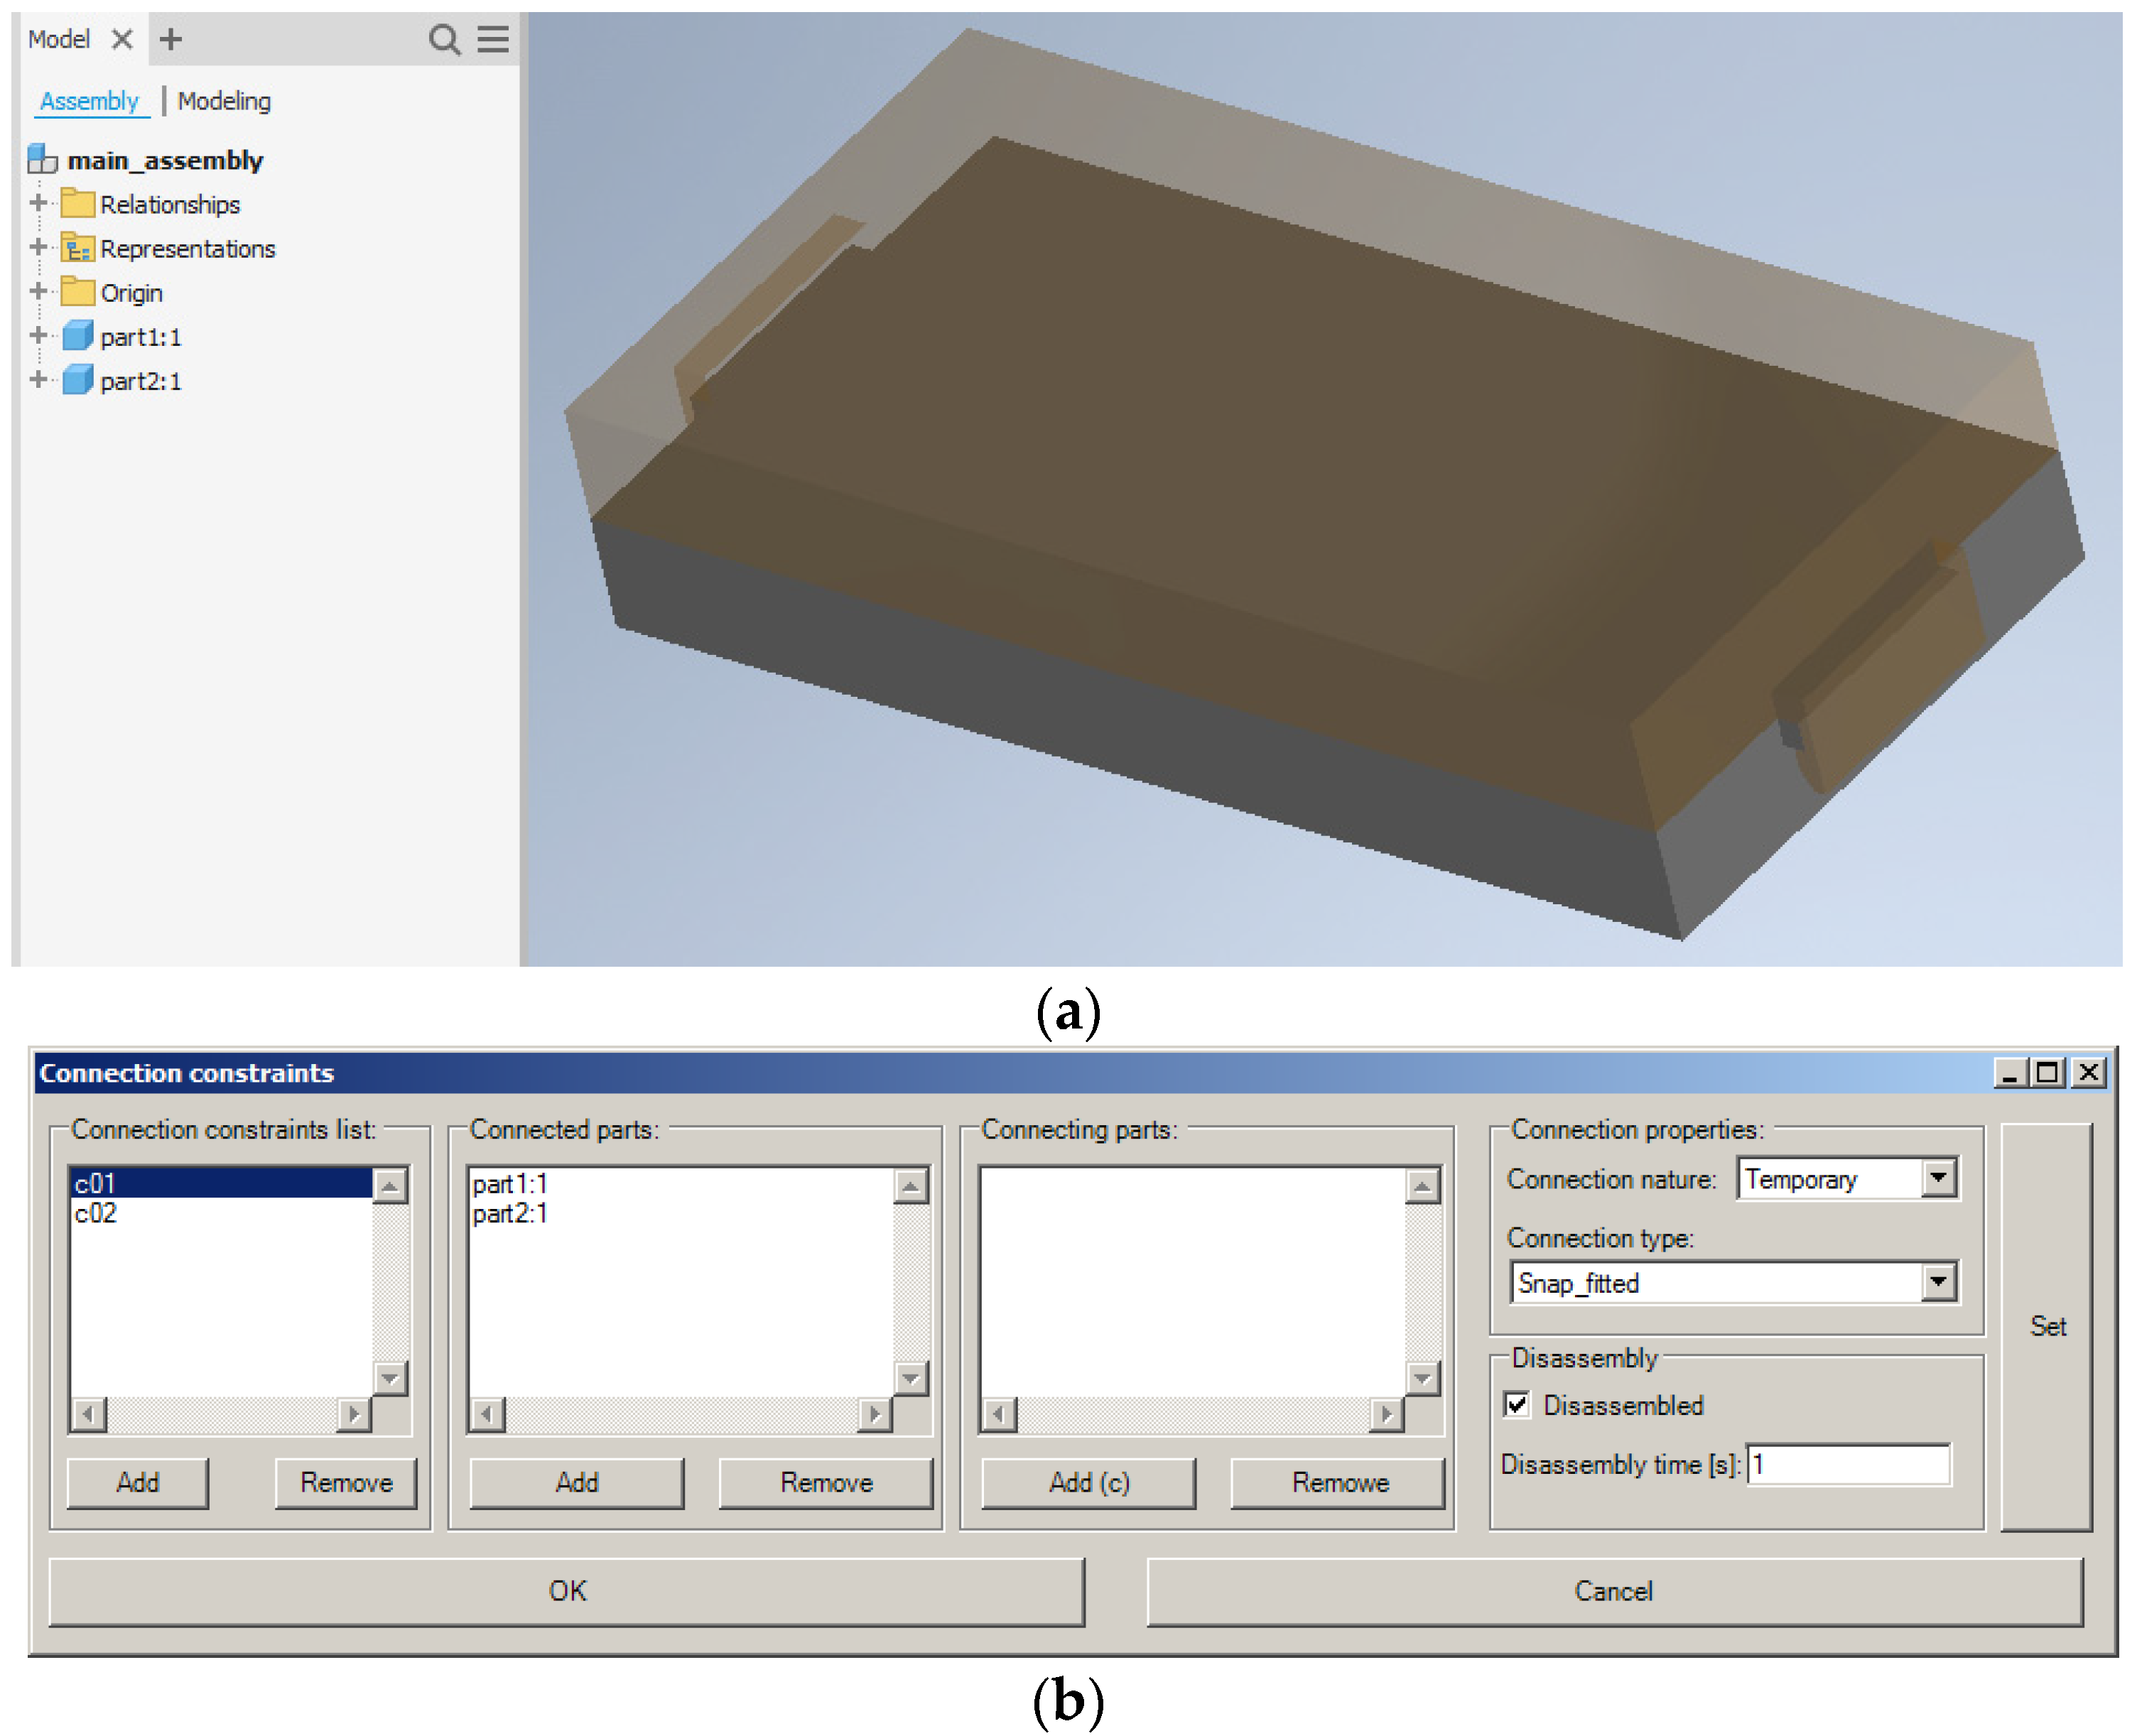Screen dimensions: 2137x1736
Task: Open the Connection nature dropdown
Action: [x=1938, y=1178]
